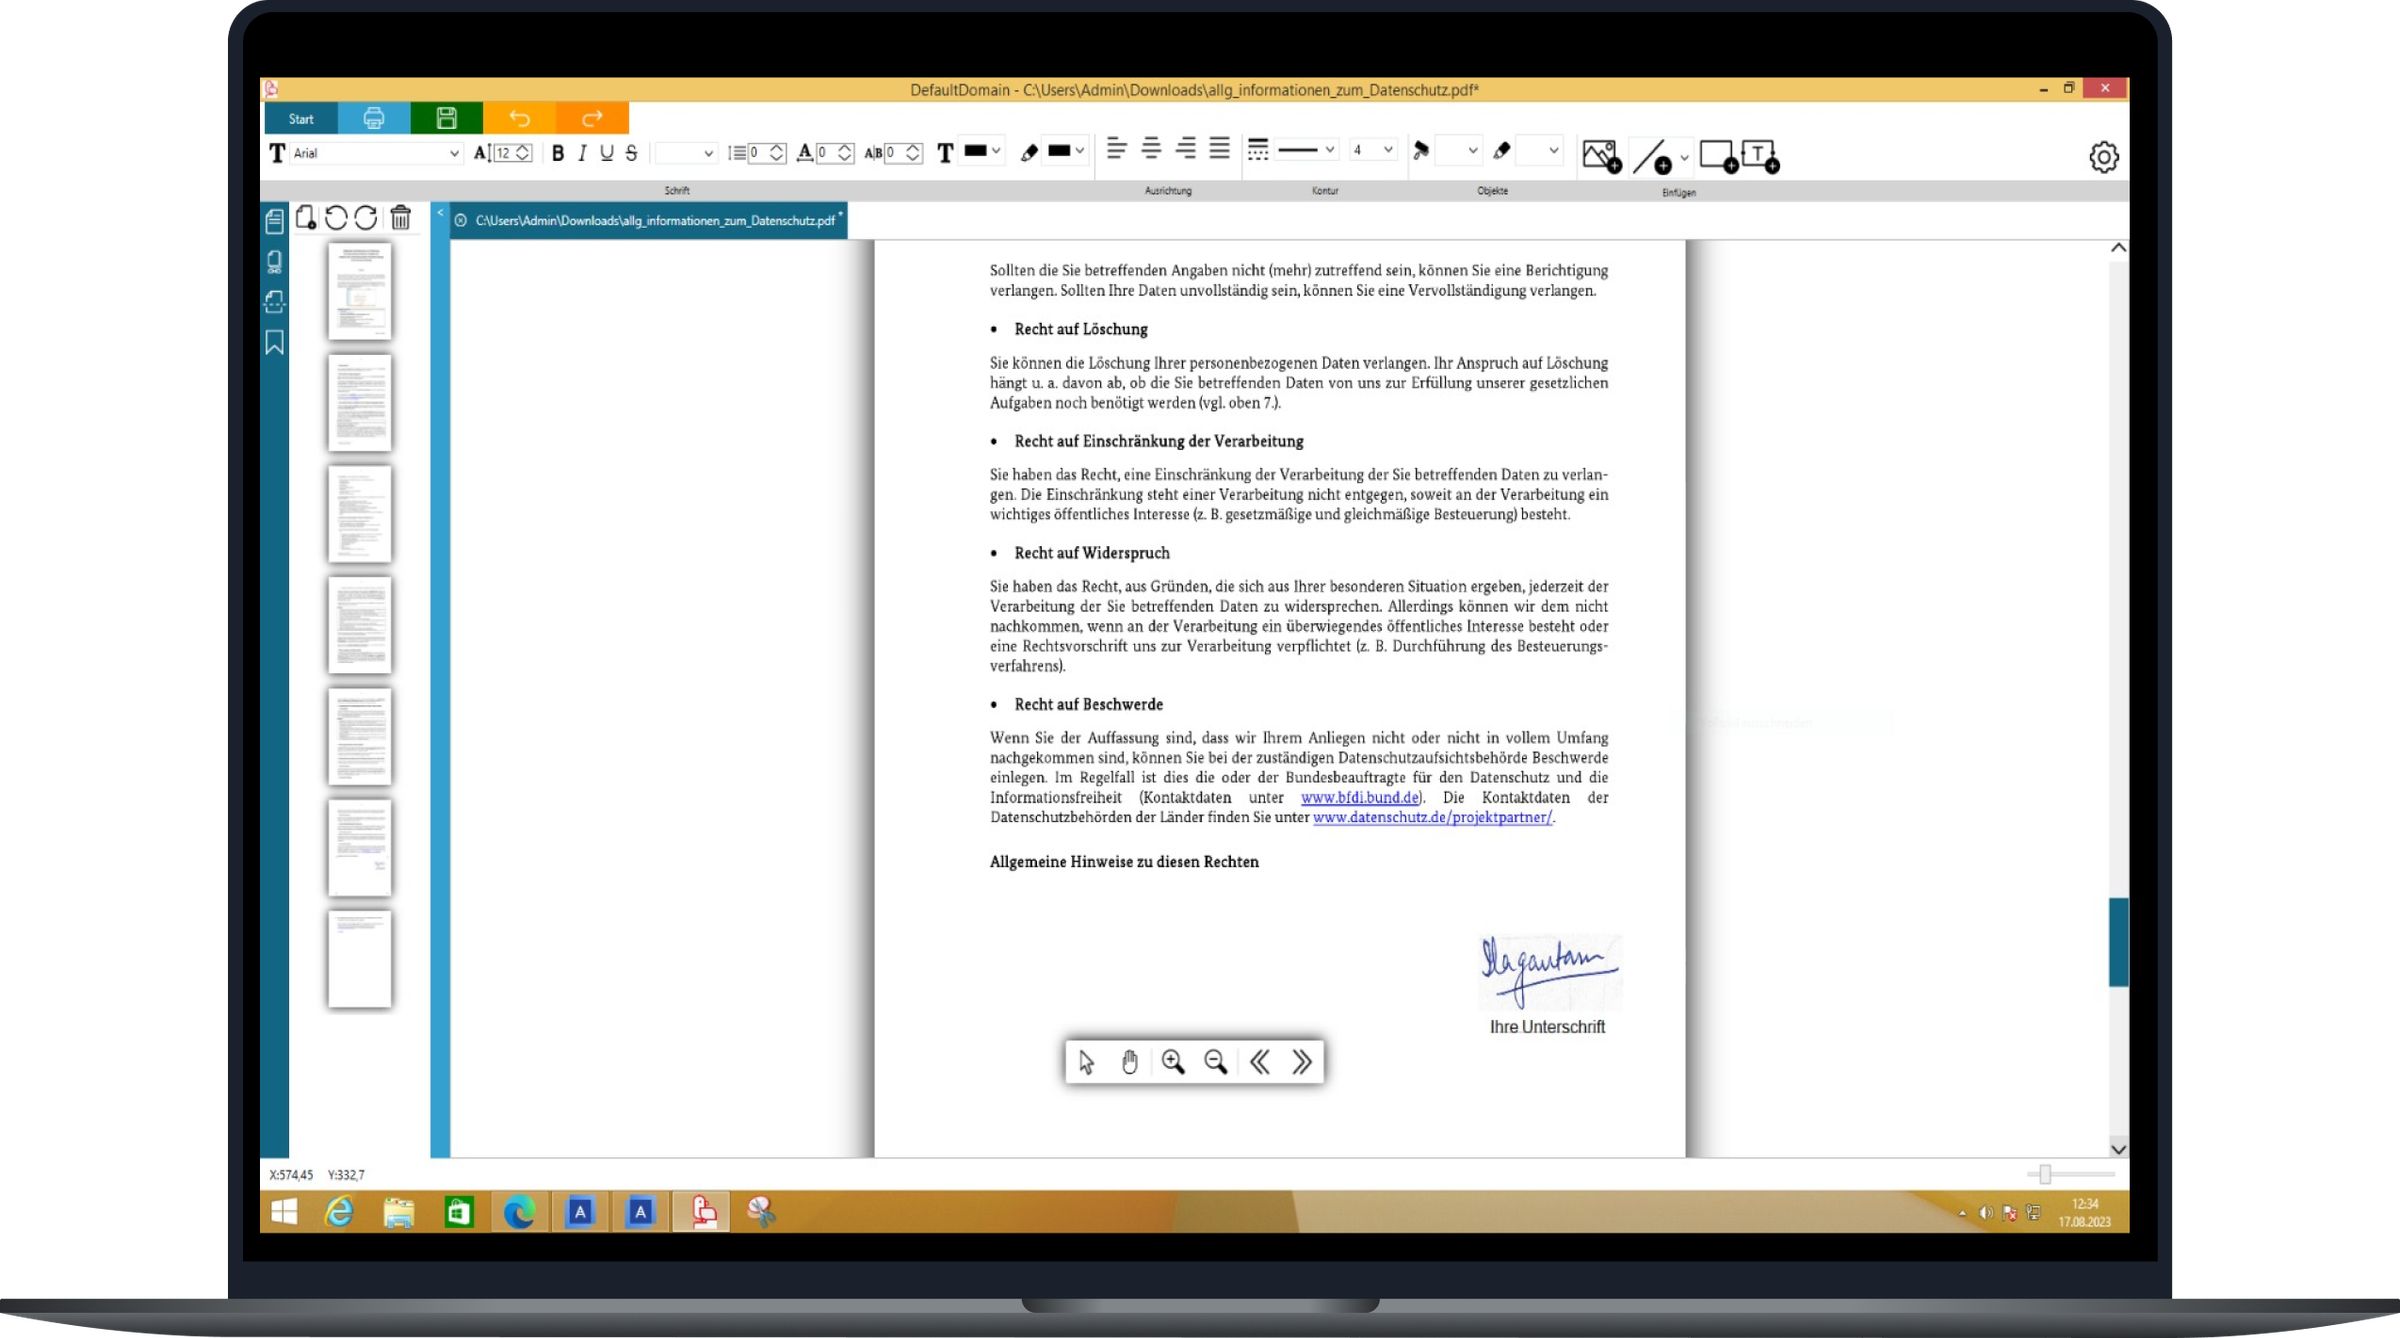Open the contour line style dropdown
2400x1338 pixels.
pos(1306,150)
